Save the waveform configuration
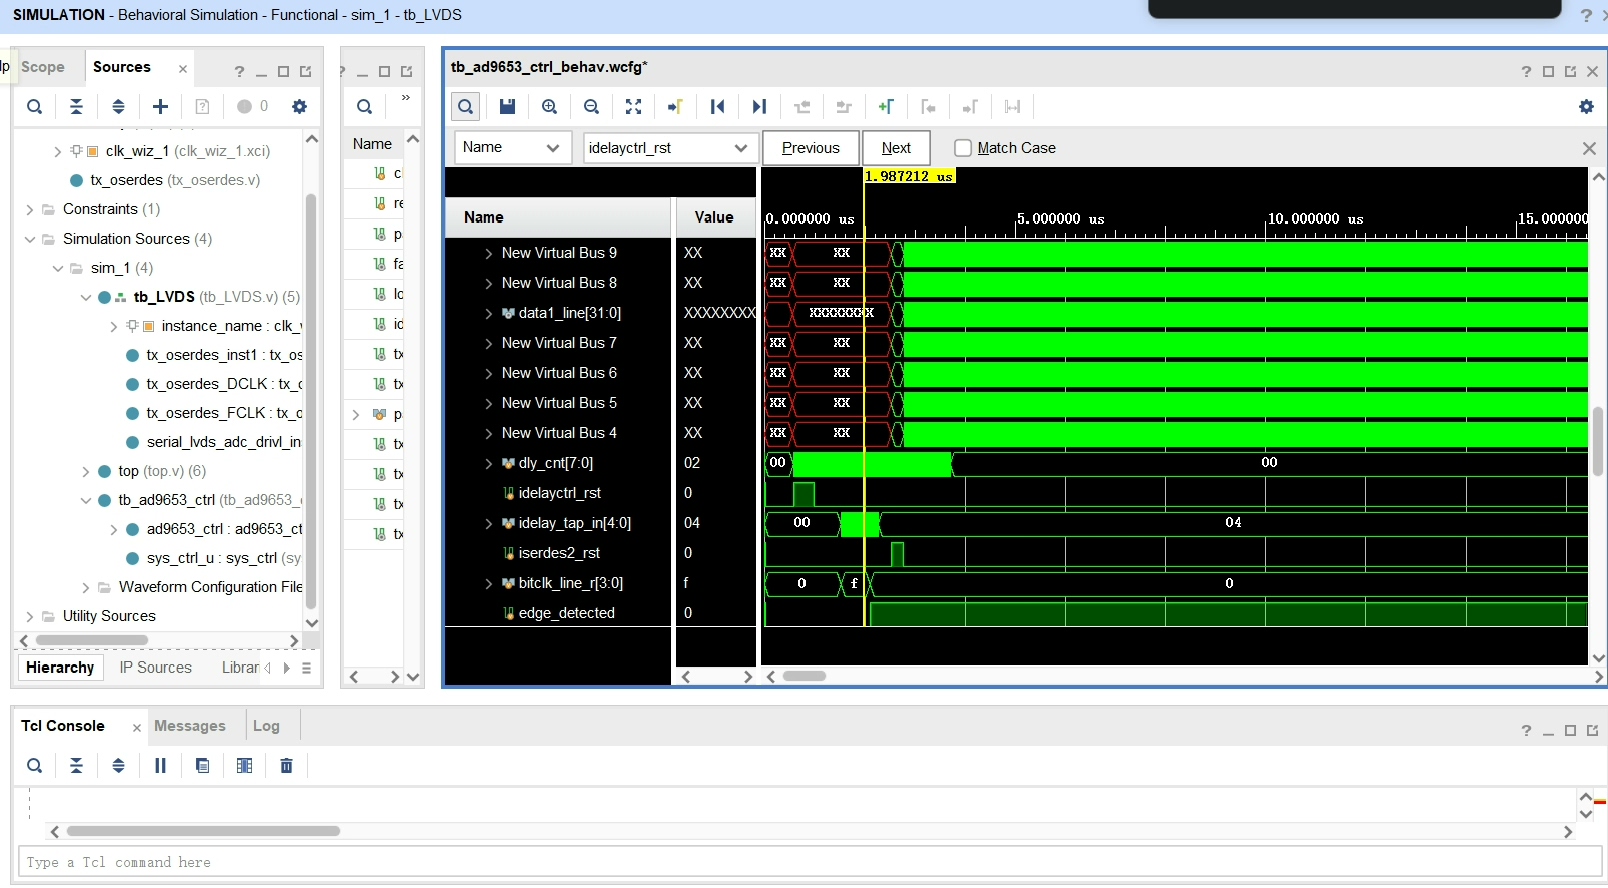 tap(507, 107)
